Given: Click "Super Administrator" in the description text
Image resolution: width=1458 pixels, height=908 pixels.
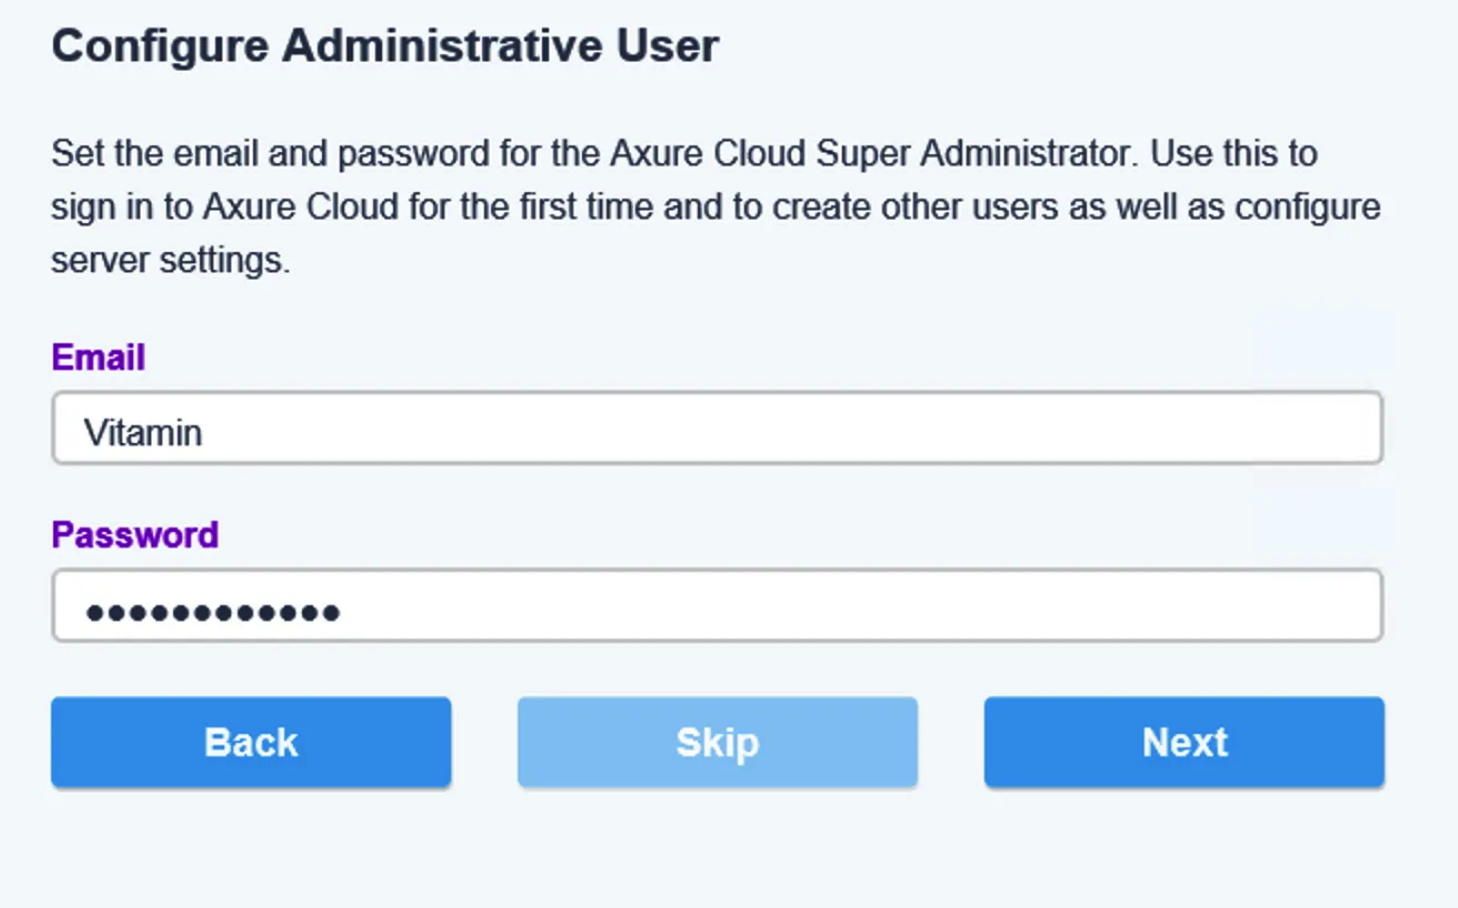Looking at the screenshot, I should coord(972,153).
